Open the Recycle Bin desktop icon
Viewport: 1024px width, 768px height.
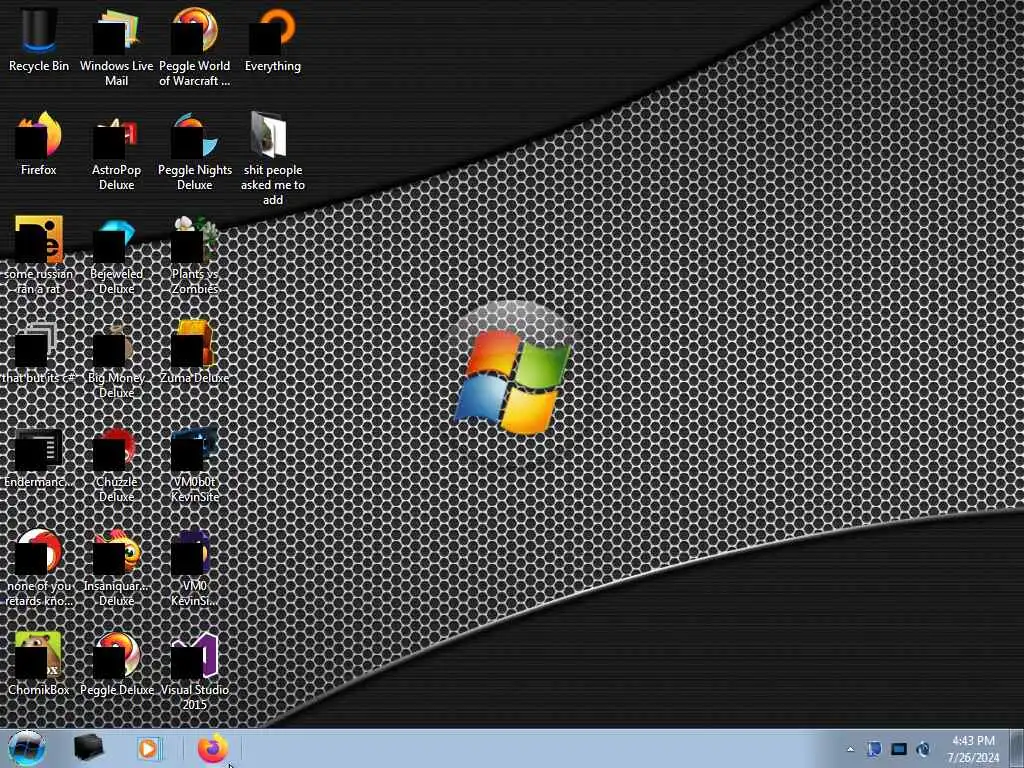(x=39, y=39)
